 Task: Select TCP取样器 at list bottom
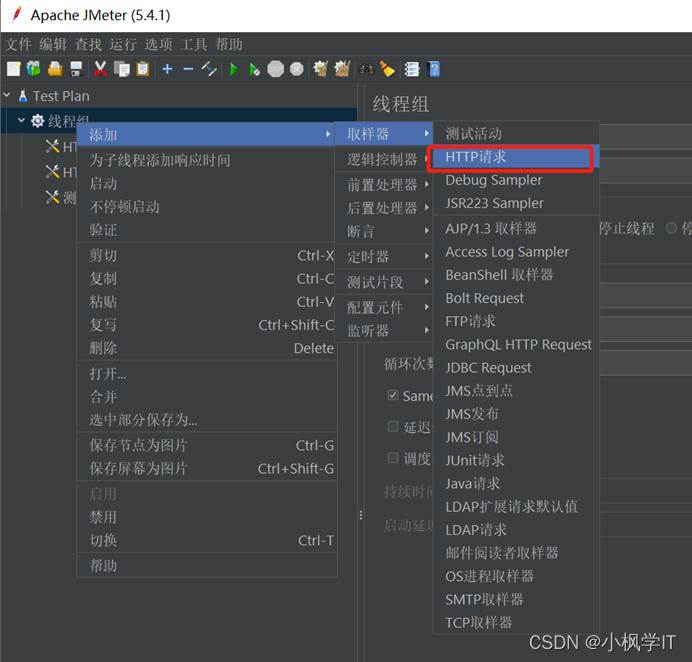pos(515,623)
